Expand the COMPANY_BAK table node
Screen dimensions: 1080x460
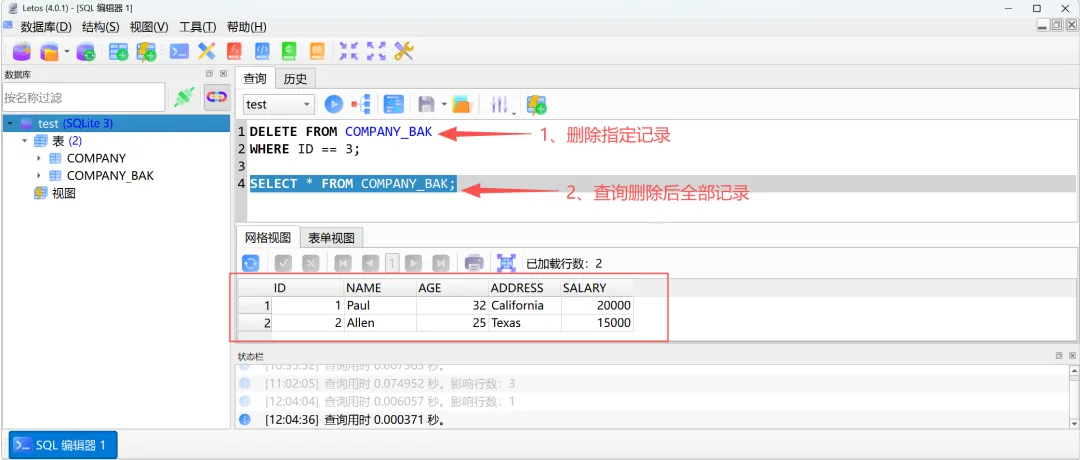pos(39,176)
